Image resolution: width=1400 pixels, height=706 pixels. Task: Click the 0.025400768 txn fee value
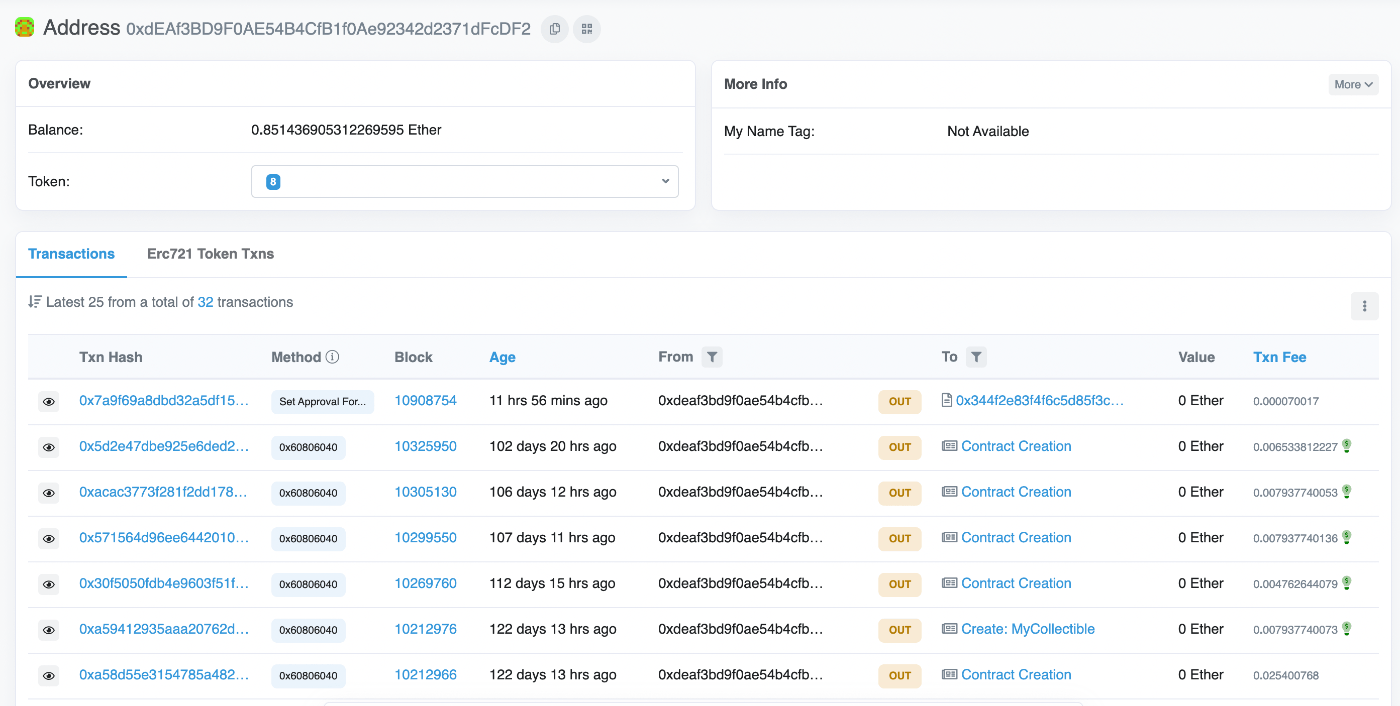[x=1286, y=676]
